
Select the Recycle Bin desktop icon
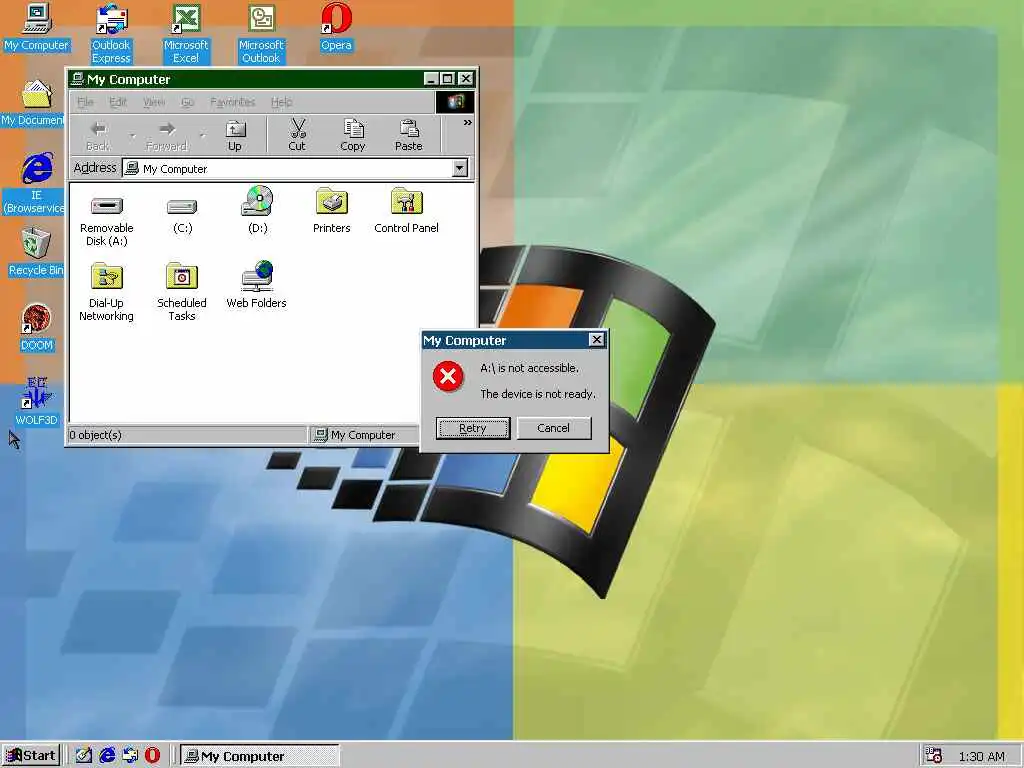[36, 253]
